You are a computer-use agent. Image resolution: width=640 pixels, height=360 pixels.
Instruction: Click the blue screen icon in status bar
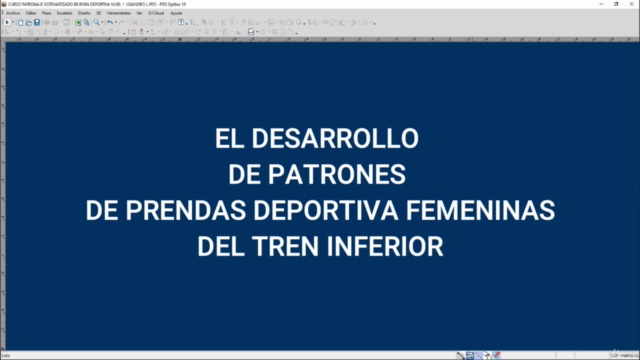tap(470, 356)
